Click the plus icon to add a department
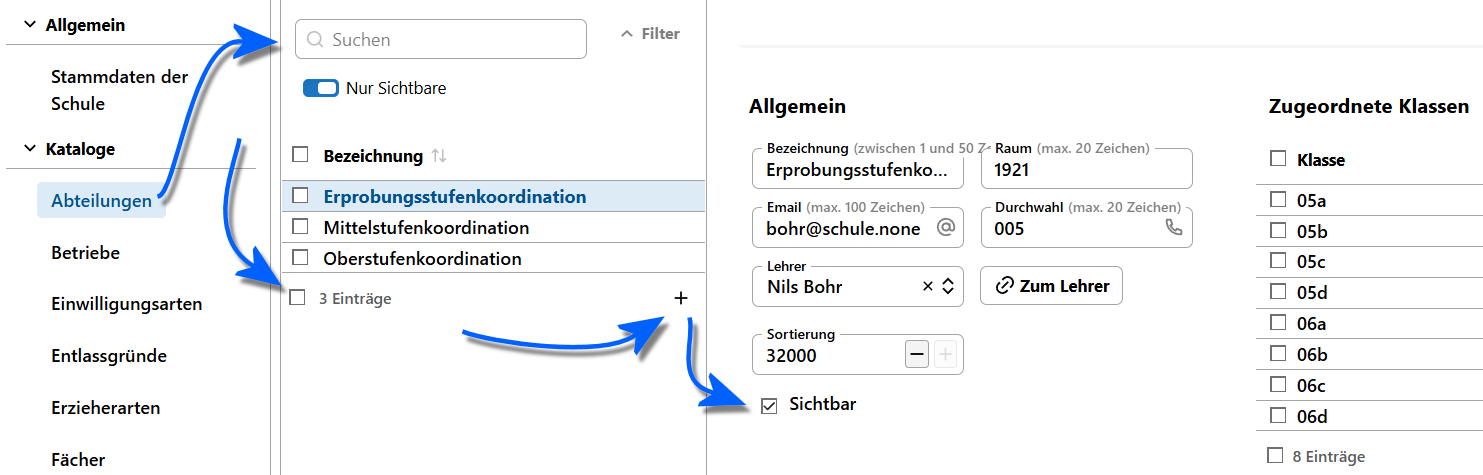Screen dimensions: 1483x475 click(681, 298)
